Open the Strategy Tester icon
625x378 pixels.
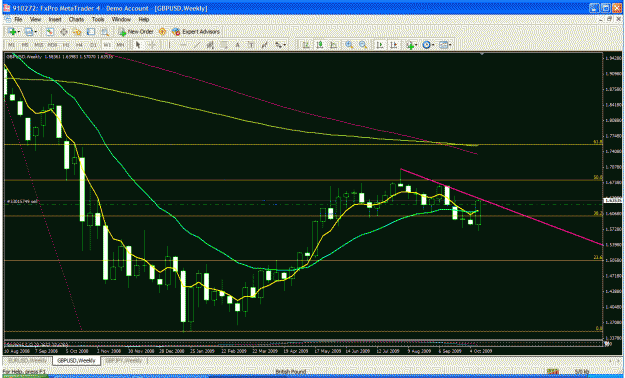click(x=104, y=32)
